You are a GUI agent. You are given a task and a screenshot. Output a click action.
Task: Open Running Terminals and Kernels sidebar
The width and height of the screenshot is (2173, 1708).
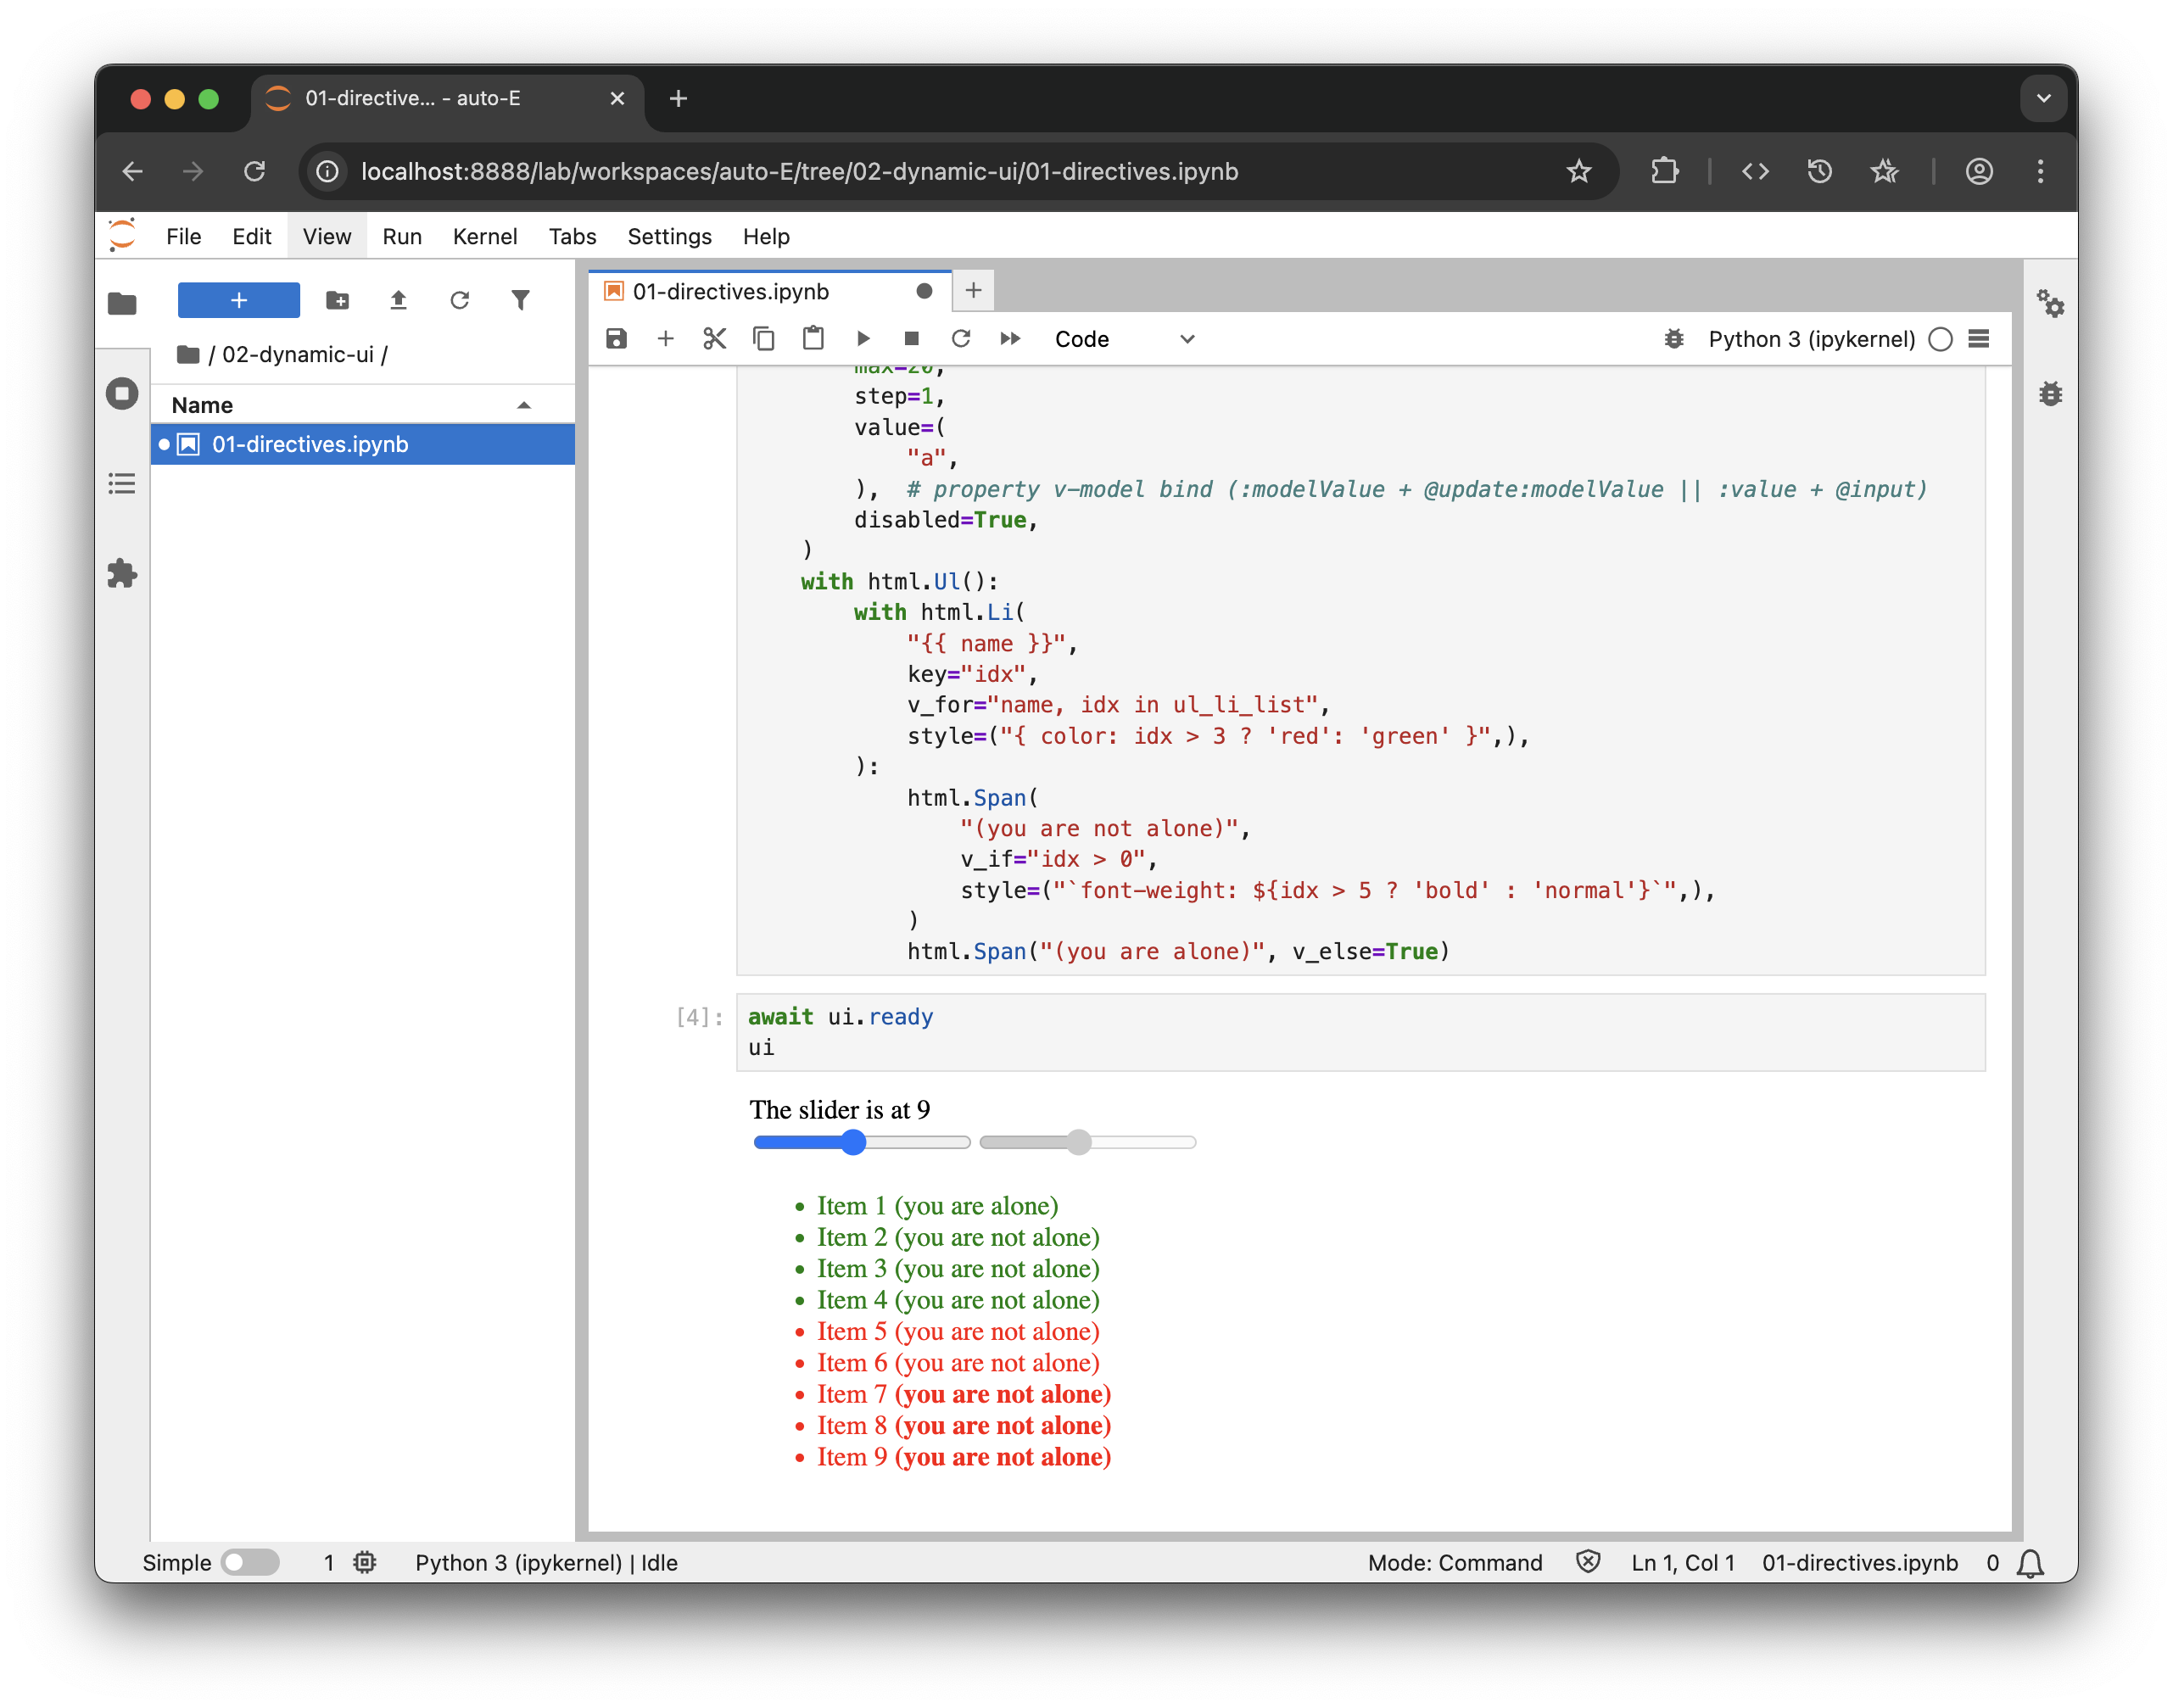click(122, 393)
